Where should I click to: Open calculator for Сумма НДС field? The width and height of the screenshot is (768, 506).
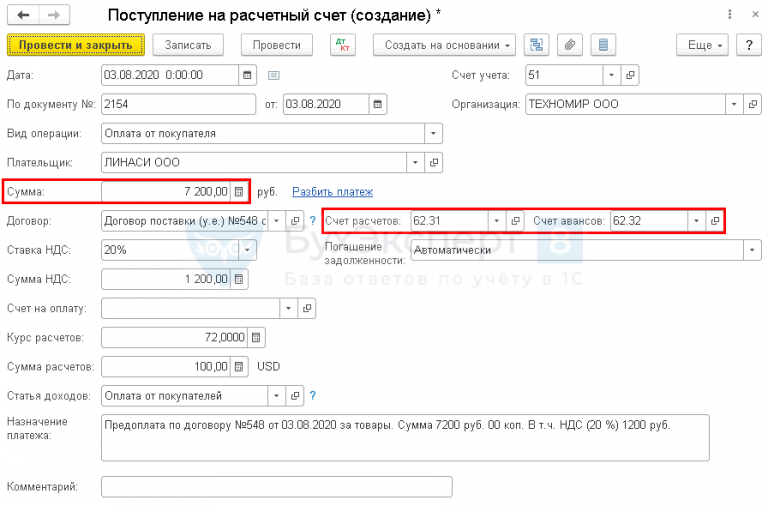coord(239,279)
